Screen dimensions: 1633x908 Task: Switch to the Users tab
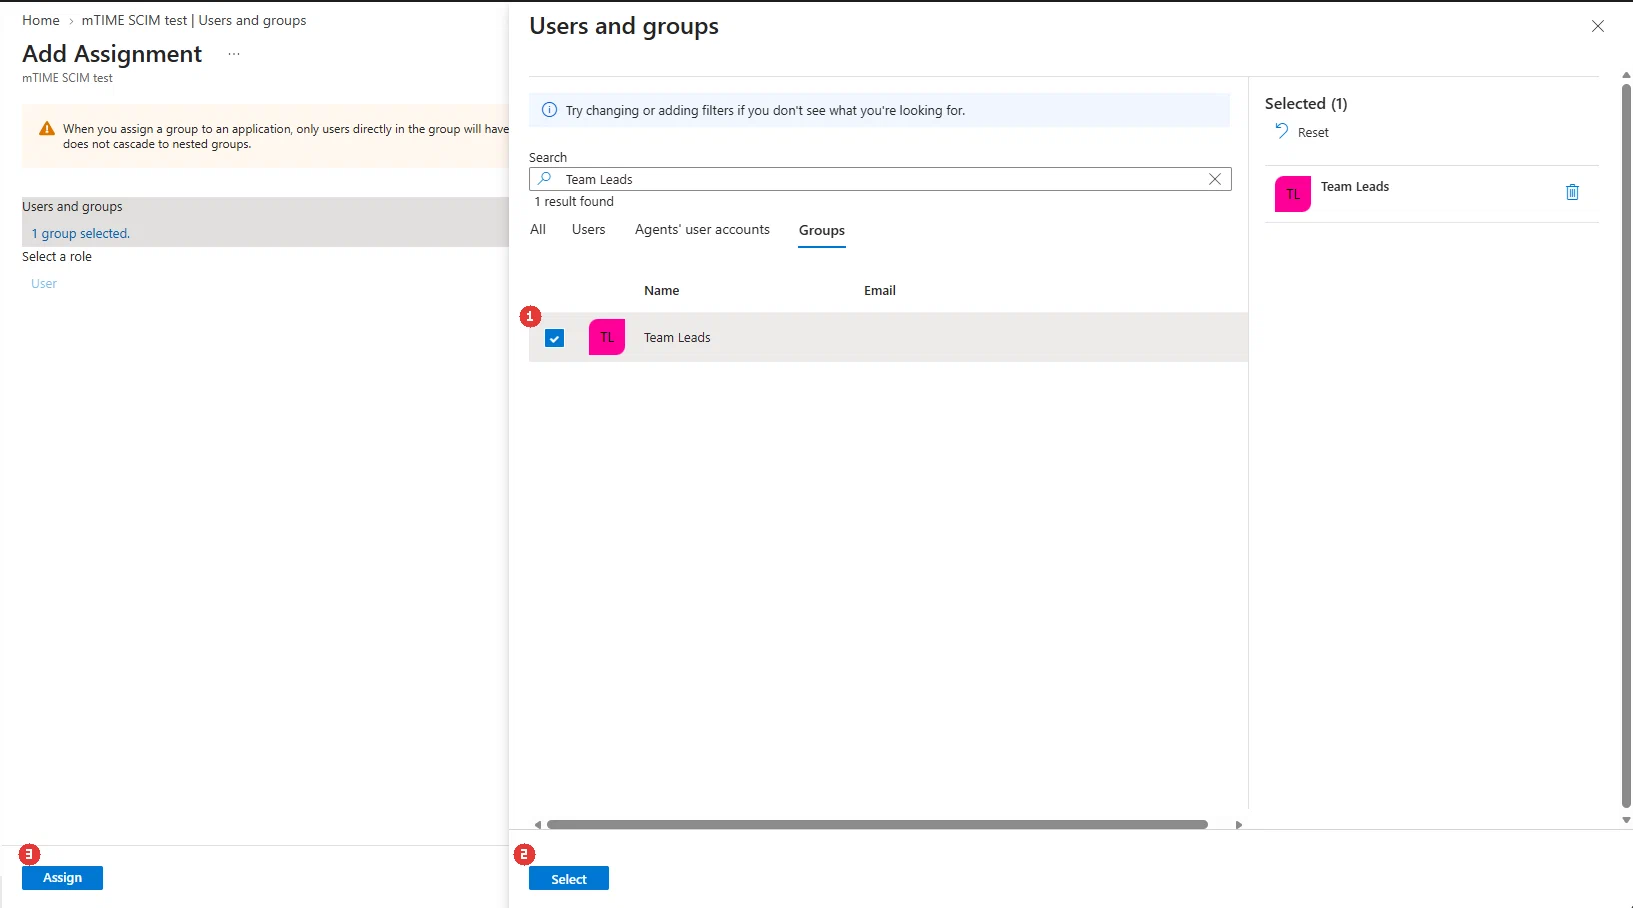(589, 229)
